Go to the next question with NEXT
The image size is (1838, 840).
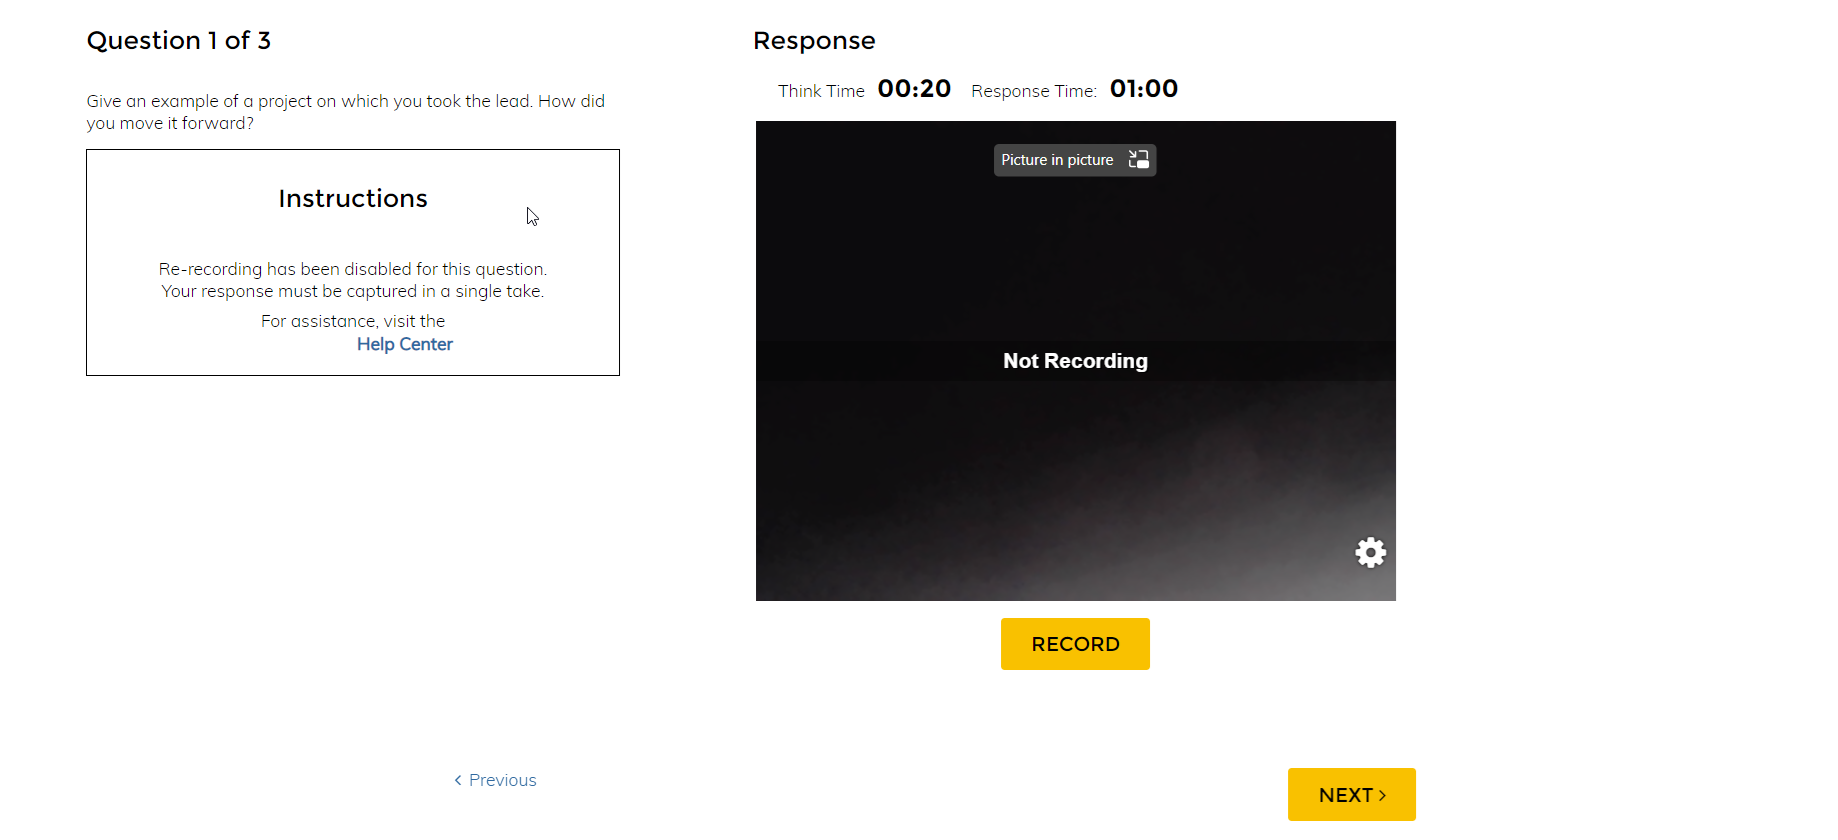[1350, 795]
